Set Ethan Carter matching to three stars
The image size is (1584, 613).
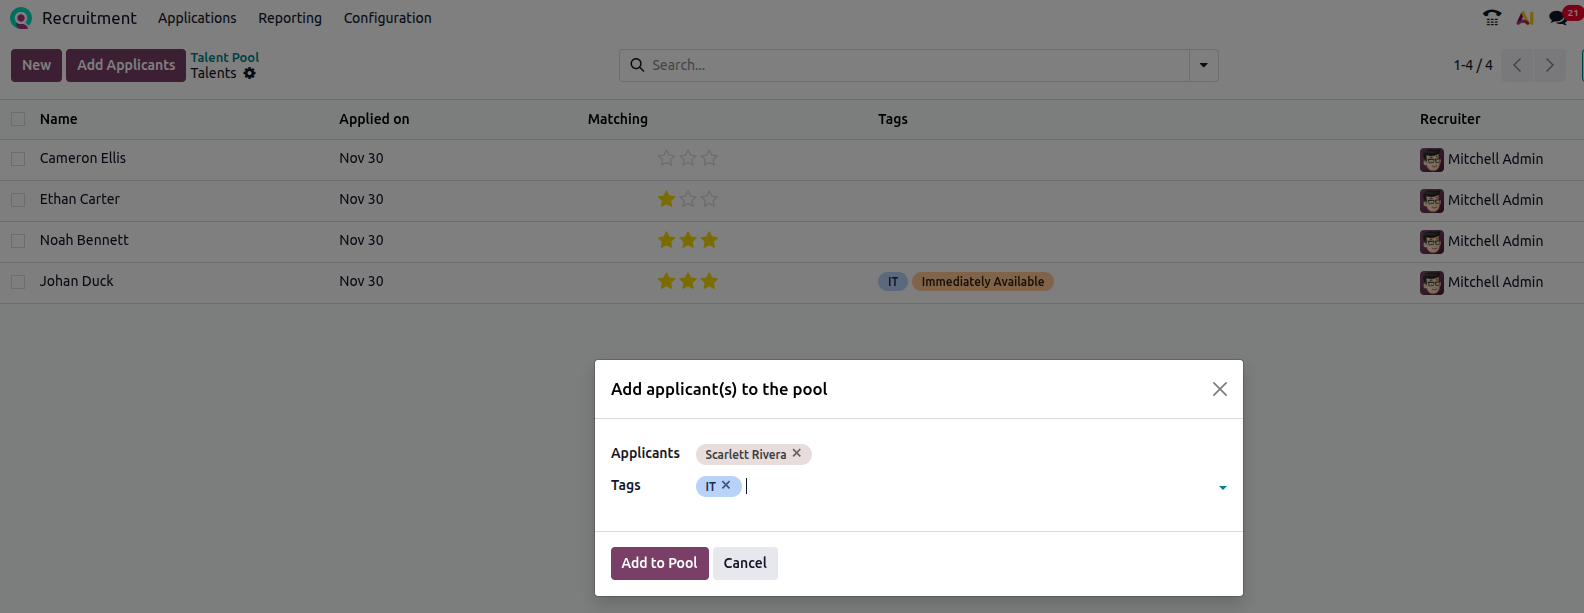(709, 199)
